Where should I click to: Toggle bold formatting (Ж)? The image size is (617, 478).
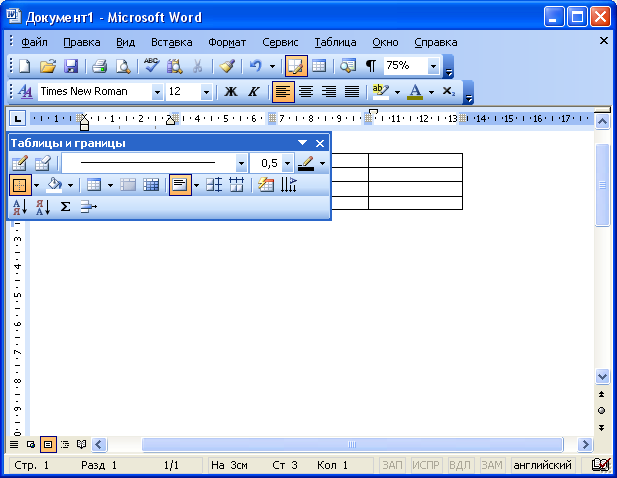coord(231,92)
